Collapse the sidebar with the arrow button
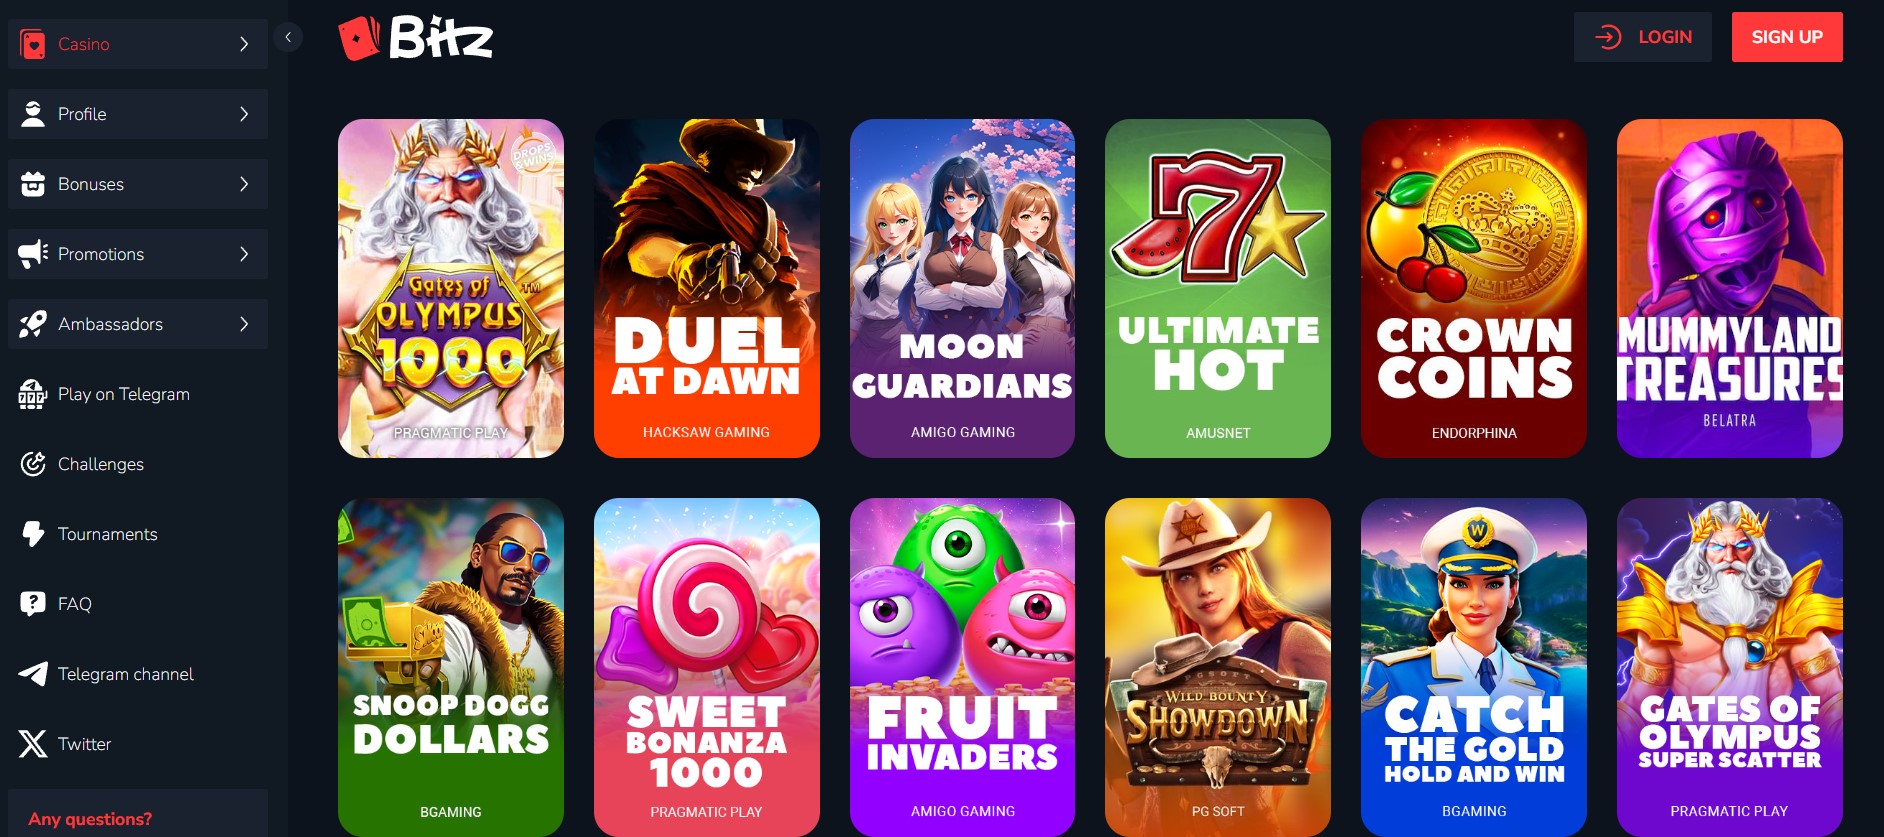Viewport: 1884px width, 837px height. point(288,38)
